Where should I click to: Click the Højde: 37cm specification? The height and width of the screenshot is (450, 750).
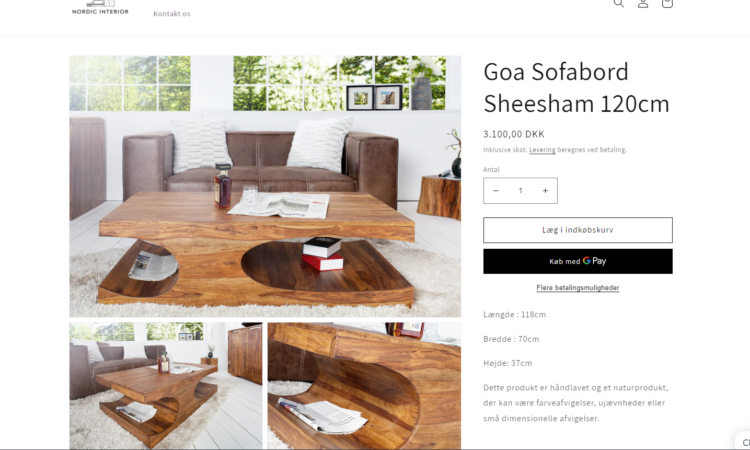507,363
